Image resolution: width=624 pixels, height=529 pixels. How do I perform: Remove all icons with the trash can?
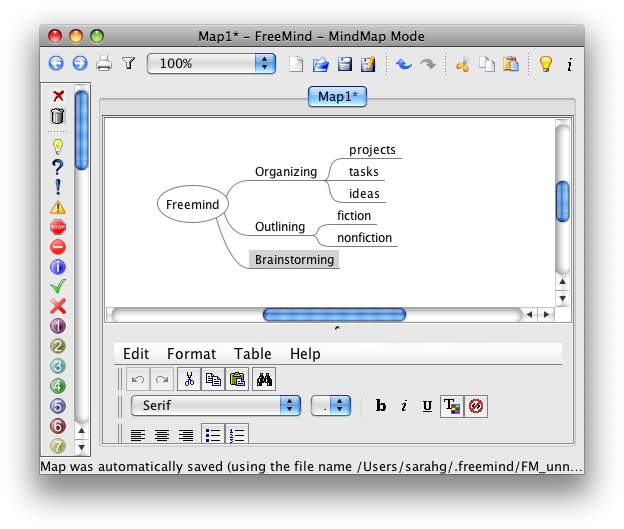pyautogui.click(x=58, y=116)
